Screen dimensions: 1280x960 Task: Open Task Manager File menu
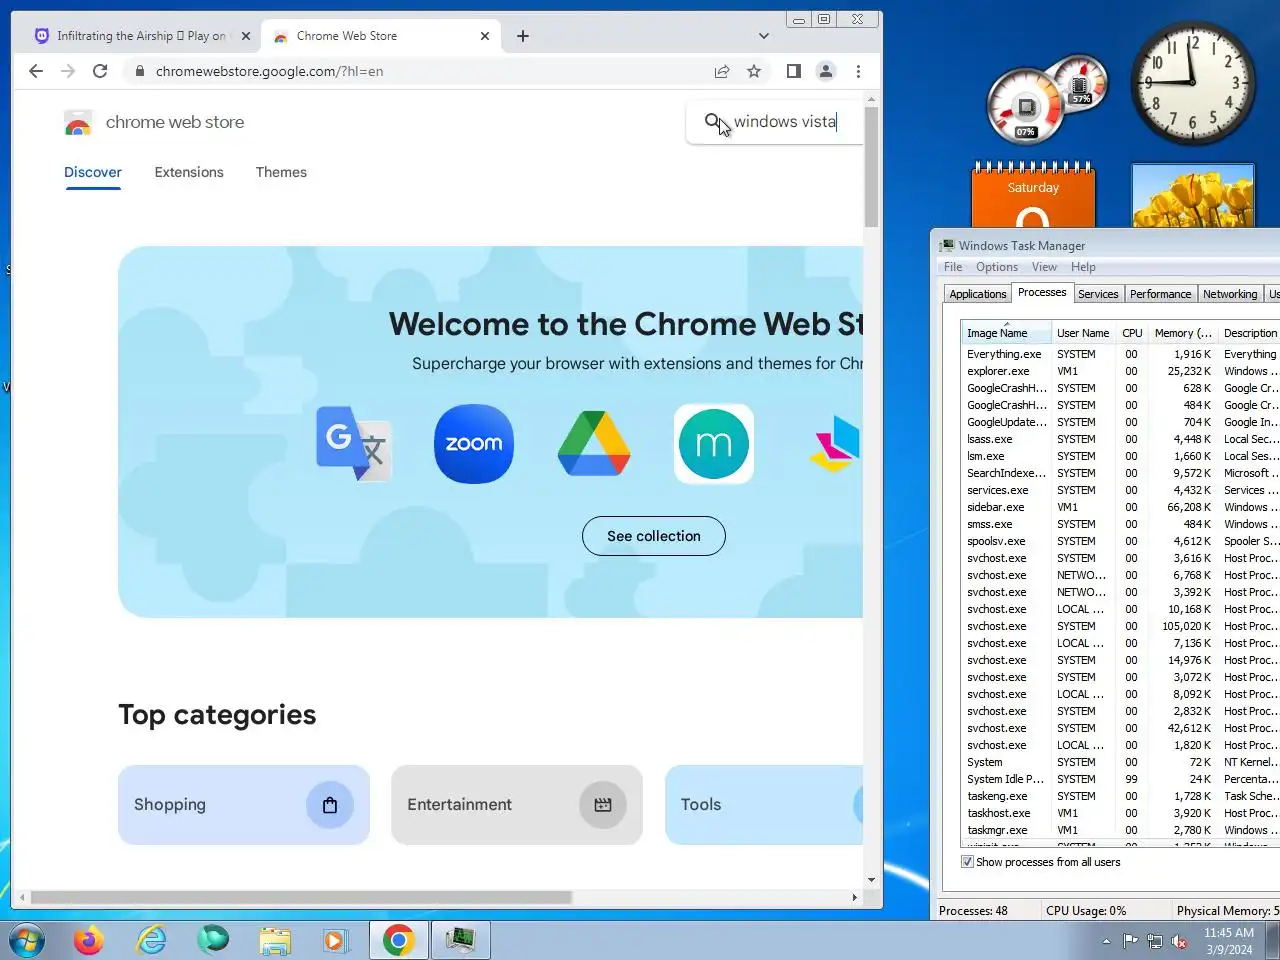tap(953, 267)
